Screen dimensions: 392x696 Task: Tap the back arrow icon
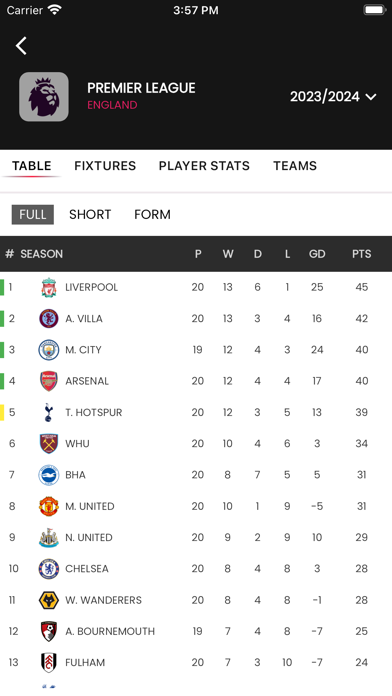pos(21,46)
